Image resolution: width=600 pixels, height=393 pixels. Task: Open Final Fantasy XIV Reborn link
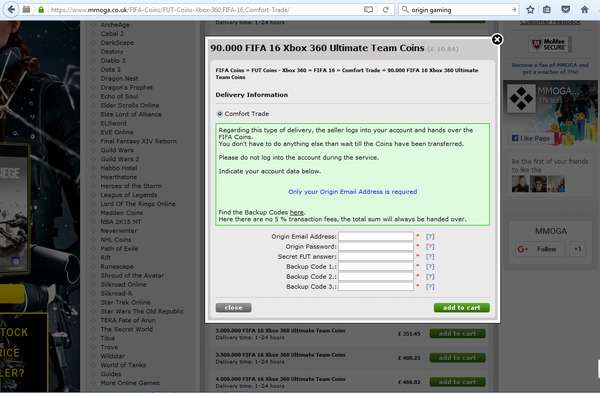[x=139, y=141]
